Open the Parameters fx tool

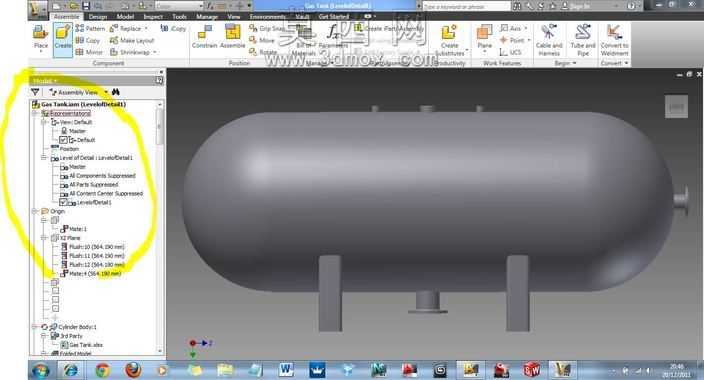pos(334,36)
